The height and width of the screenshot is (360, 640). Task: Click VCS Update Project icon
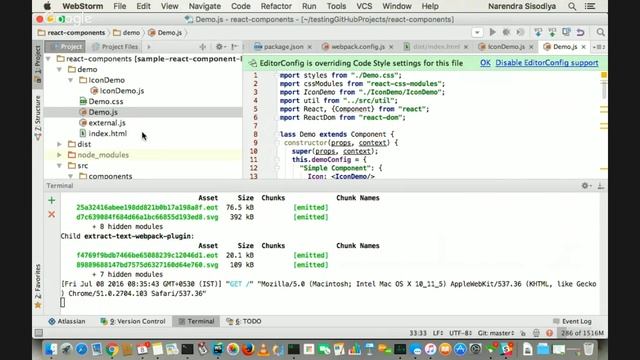(538, 32)
